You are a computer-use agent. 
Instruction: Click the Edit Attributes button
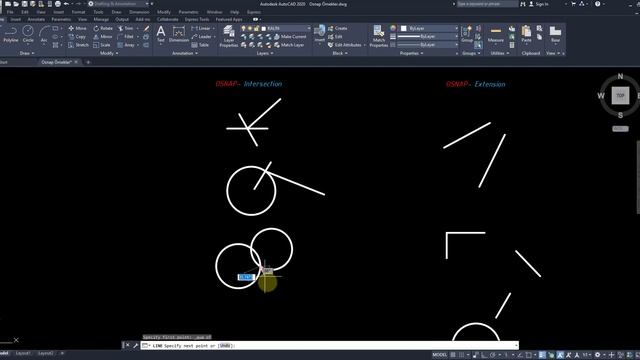[x=345, y=45]
